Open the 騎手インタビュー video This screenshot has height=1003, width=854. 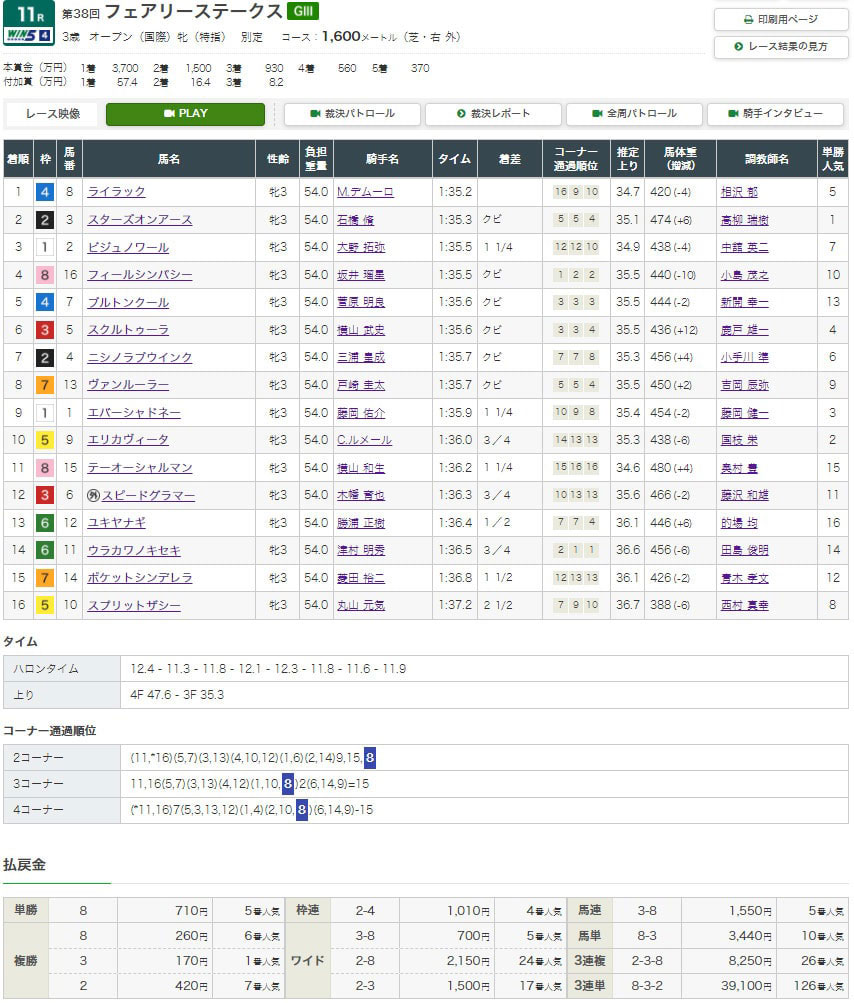(x=775, y=114)
